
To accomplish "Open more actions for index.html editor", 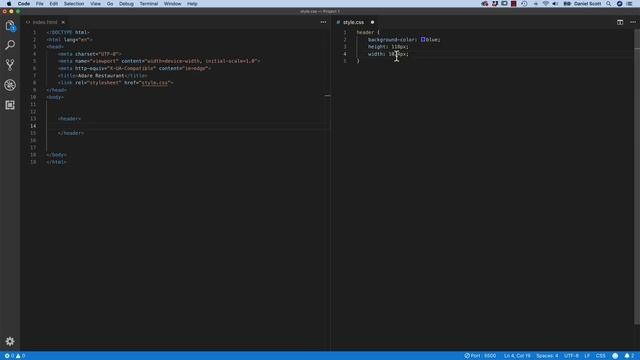I will [x=323, y=22].
